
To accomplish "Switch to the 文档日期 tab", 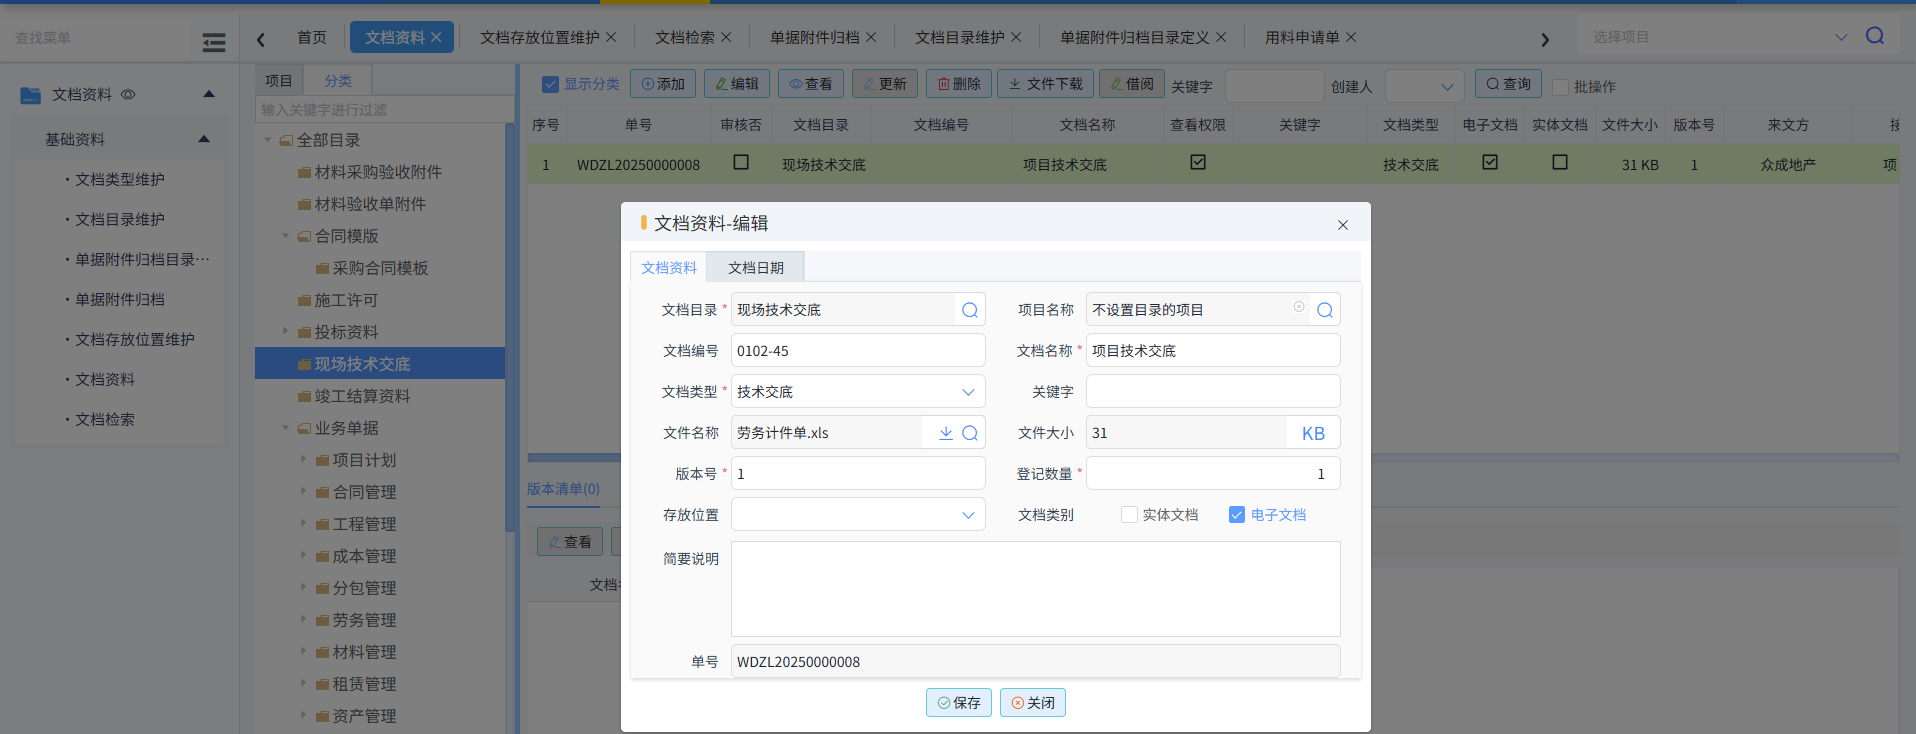I will (x=755, y=268).
